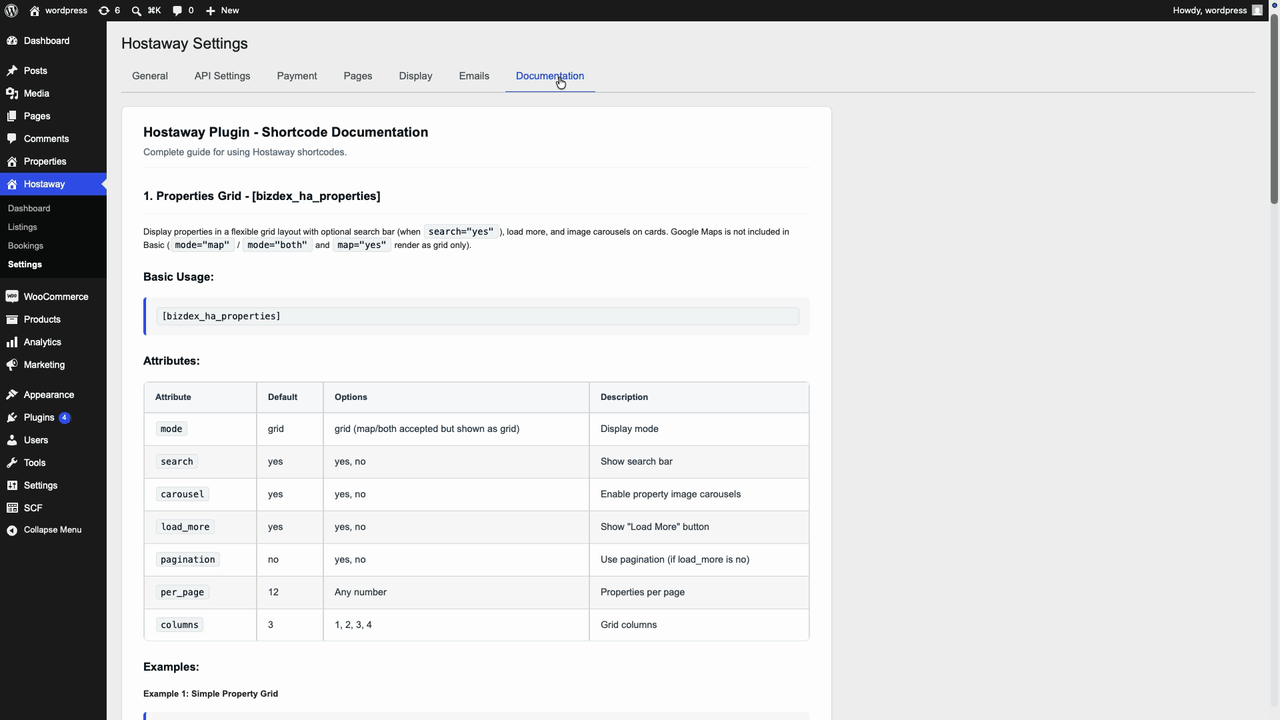Image resolution: width=1280 pixels, height=720 pixels.
Task: Click the Pages icon in sidebar
Action: click(12, 116)
